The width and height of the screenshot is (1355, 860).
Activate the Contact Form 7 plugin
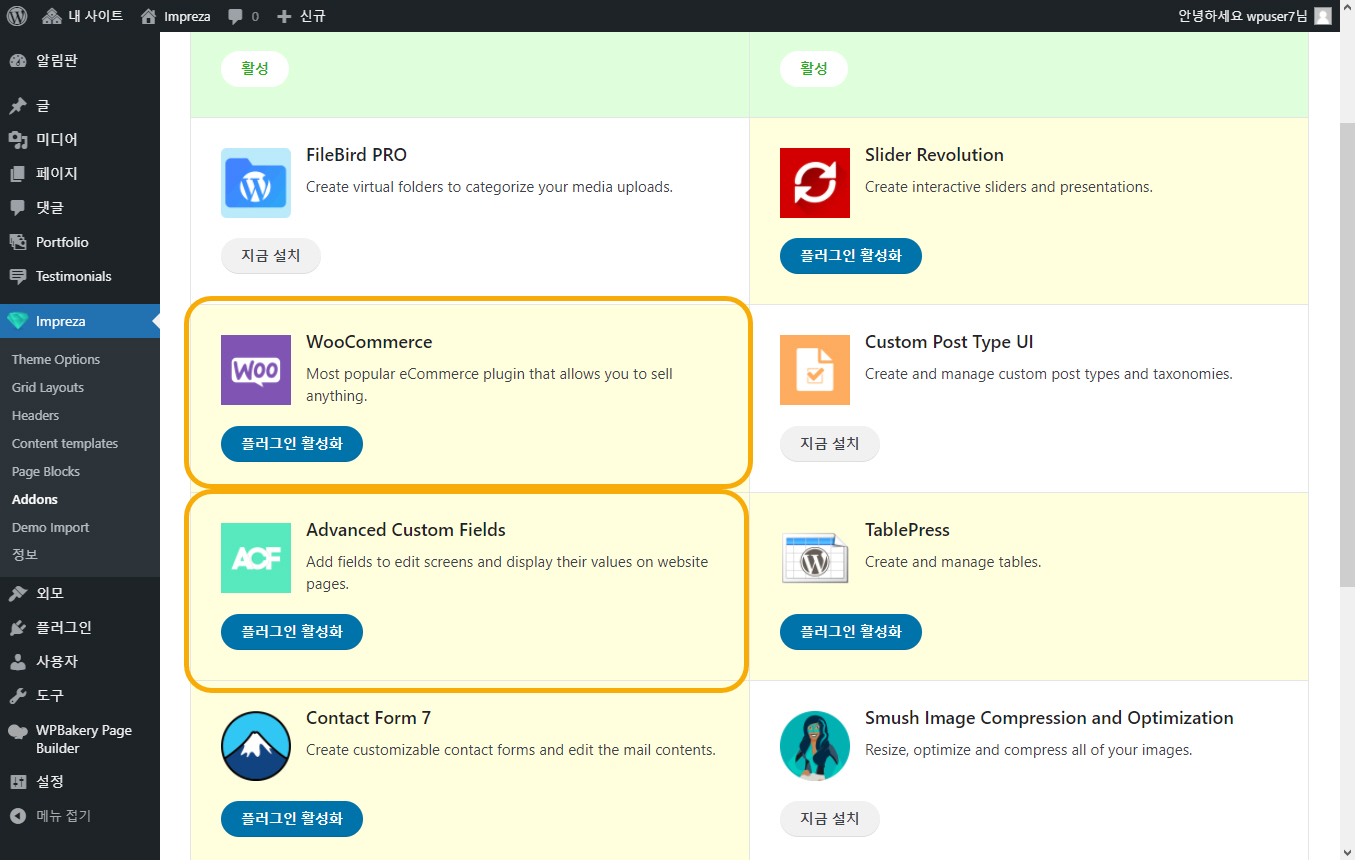point(292,819)
